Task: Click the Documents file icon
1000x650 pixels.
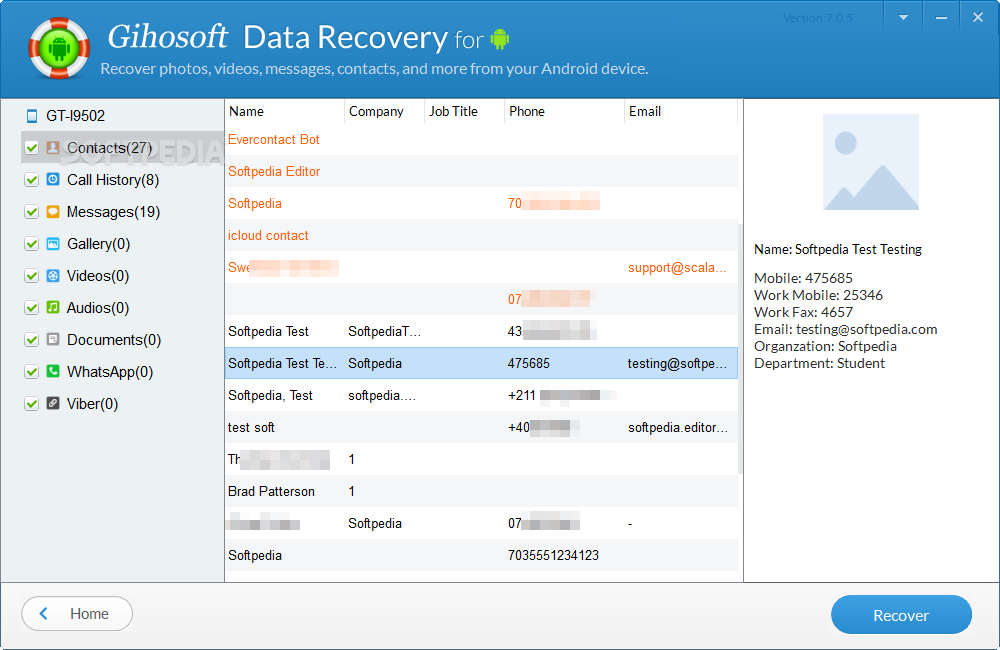Action: point(53,339)
